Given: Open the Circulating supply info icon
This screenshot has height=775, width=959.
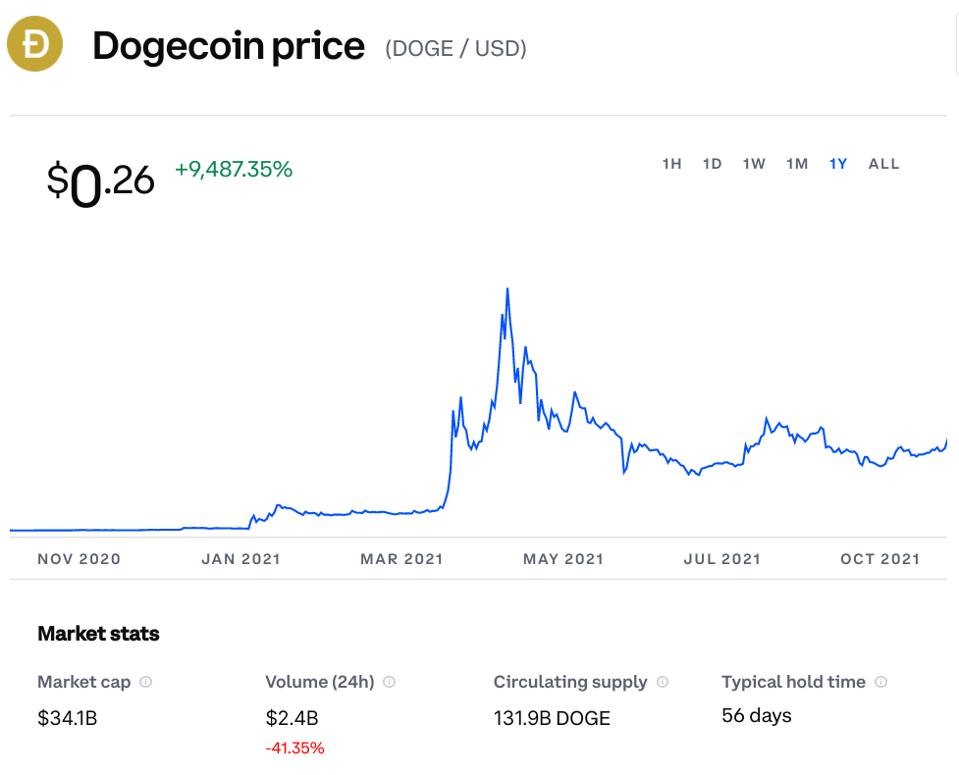Looking at the screenshot, I should pos(662,681).
